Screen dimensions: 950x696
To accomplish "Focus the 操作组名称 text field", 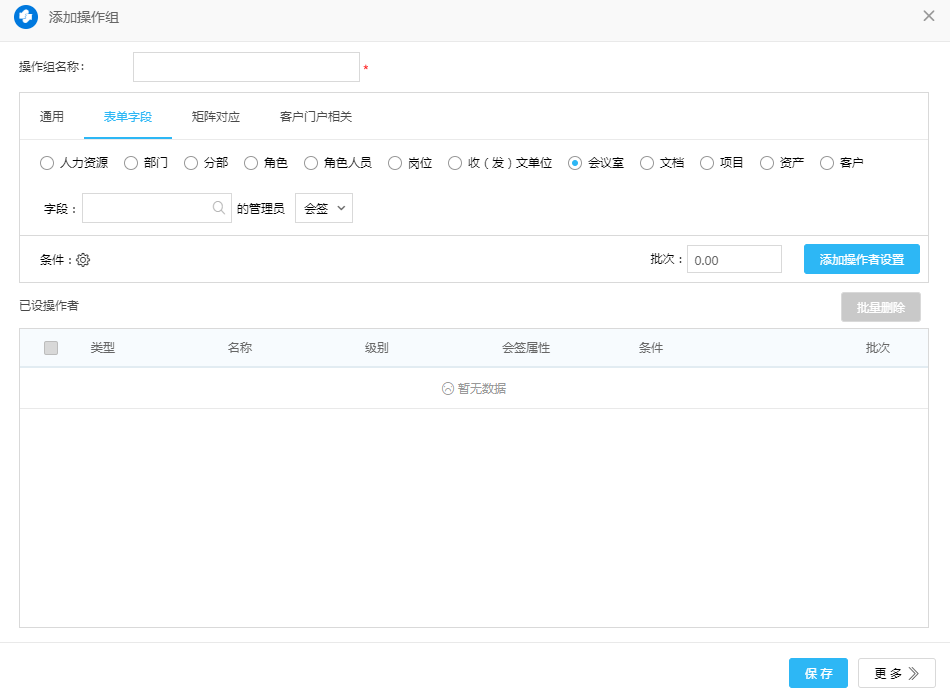I will click(x=246, y=67).
